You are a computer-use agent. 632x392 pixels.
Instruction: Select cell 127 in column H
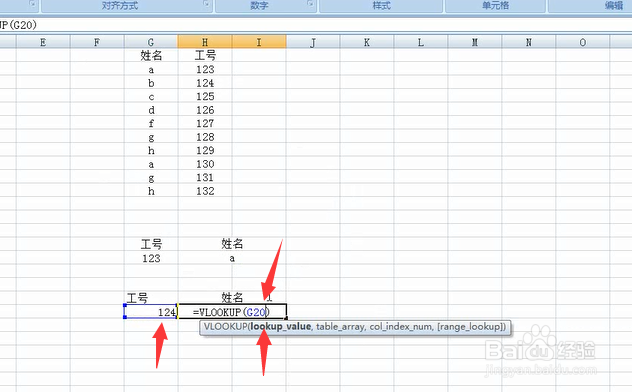tap(205, 123)
